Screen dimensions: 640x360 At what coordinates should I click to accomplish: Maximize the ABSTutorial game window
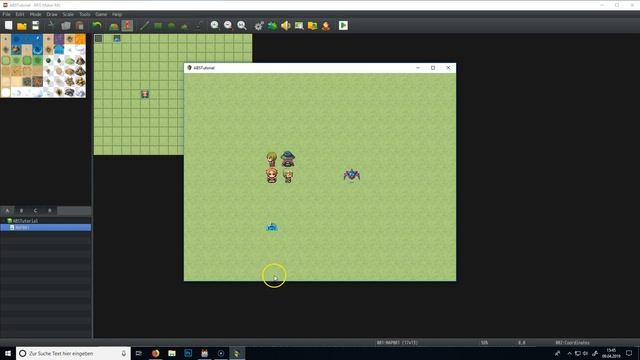(433, 68)
